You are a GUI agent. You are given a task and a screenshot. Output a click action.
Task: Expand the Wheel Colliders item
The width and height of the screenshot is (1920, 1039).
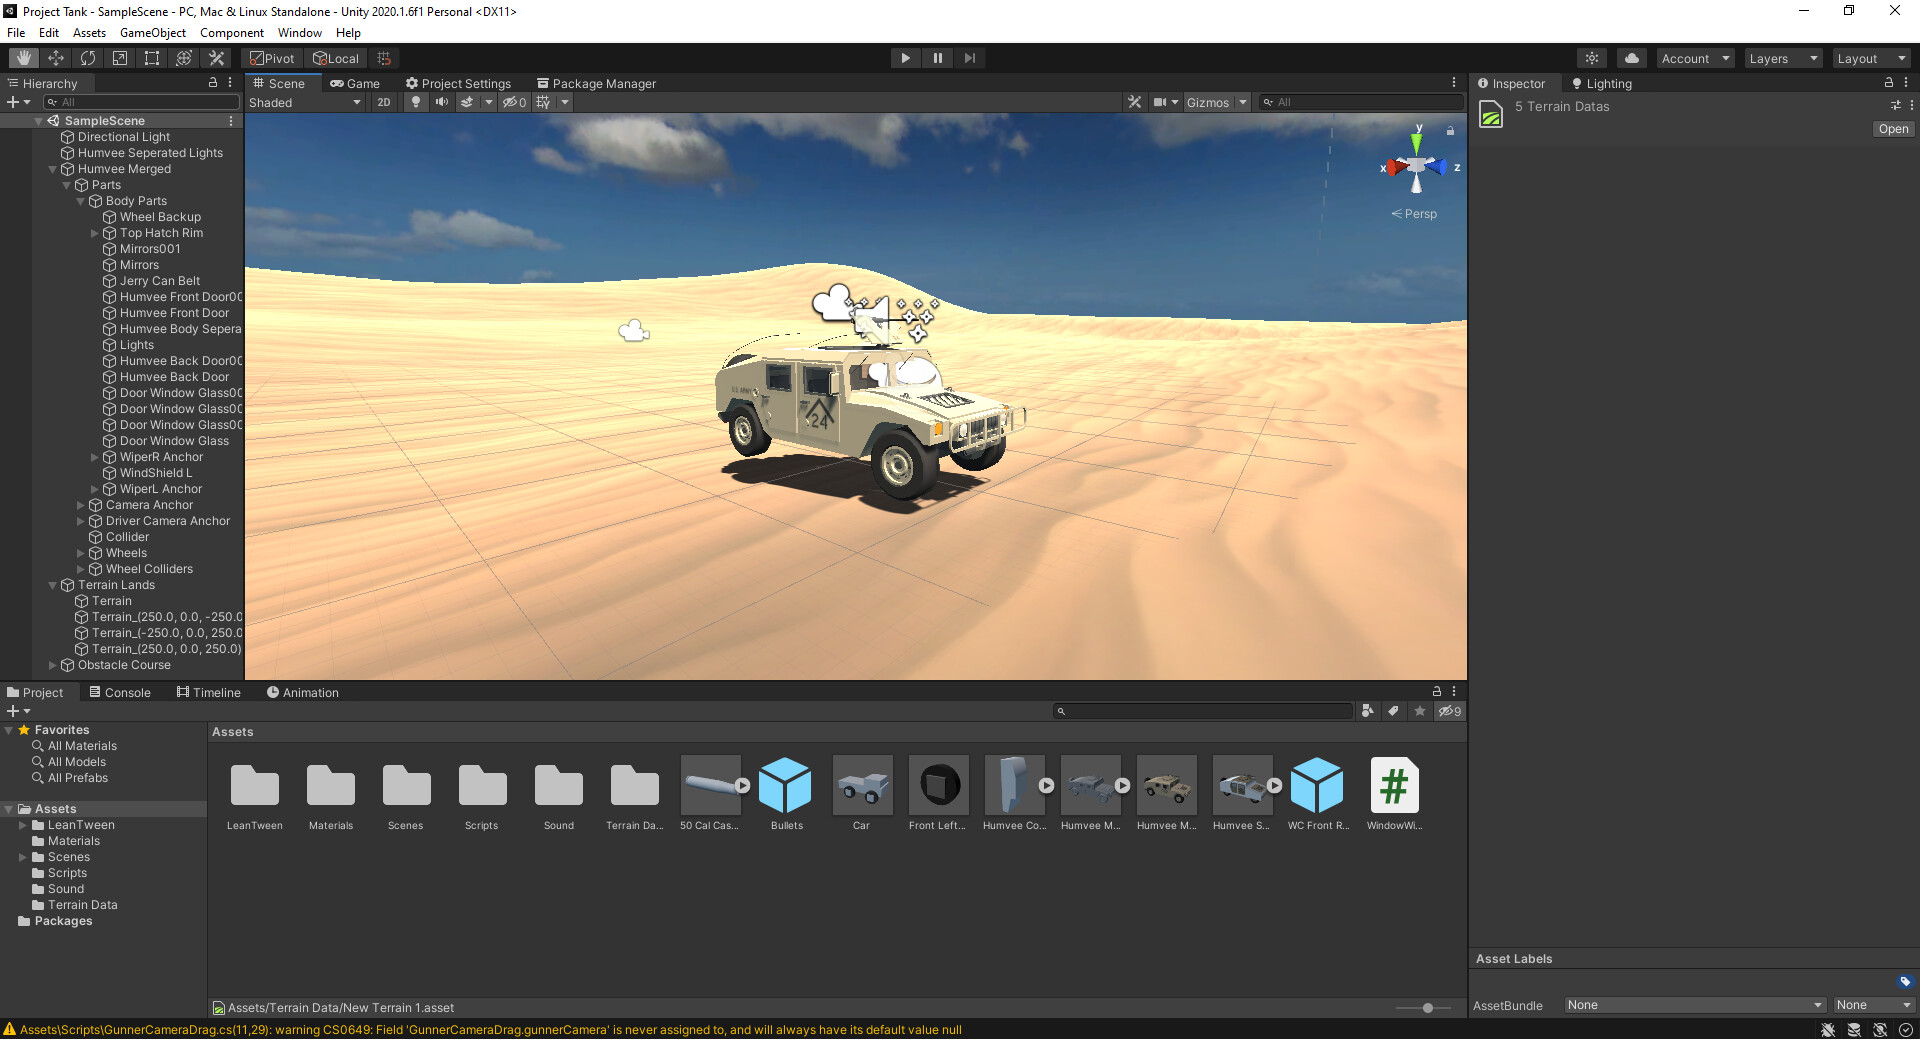coord(81,568)
